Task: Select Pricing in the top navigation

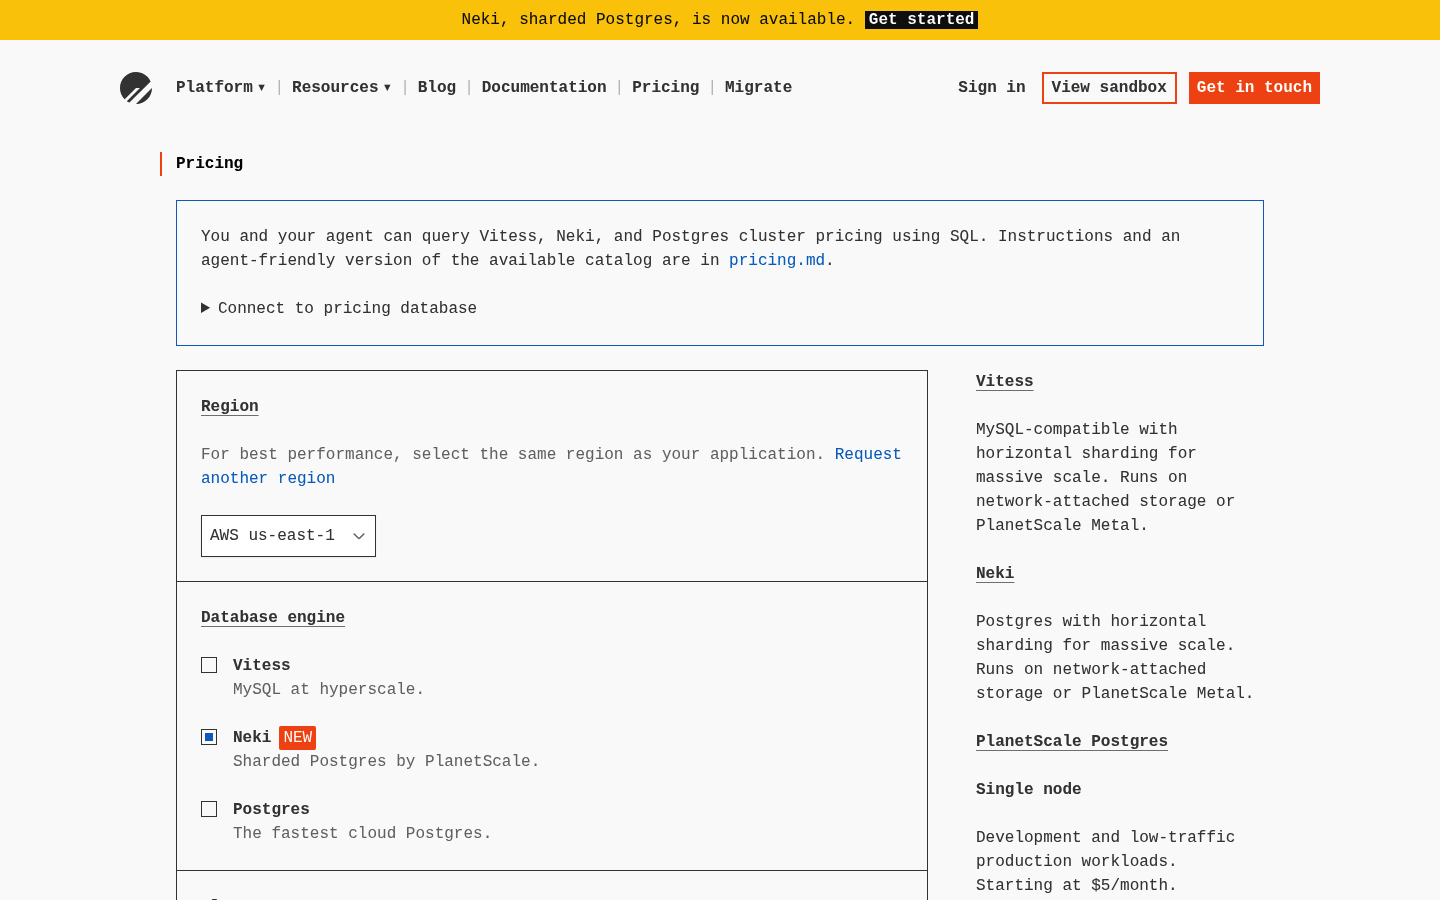Action: click(x=666, y=87)
